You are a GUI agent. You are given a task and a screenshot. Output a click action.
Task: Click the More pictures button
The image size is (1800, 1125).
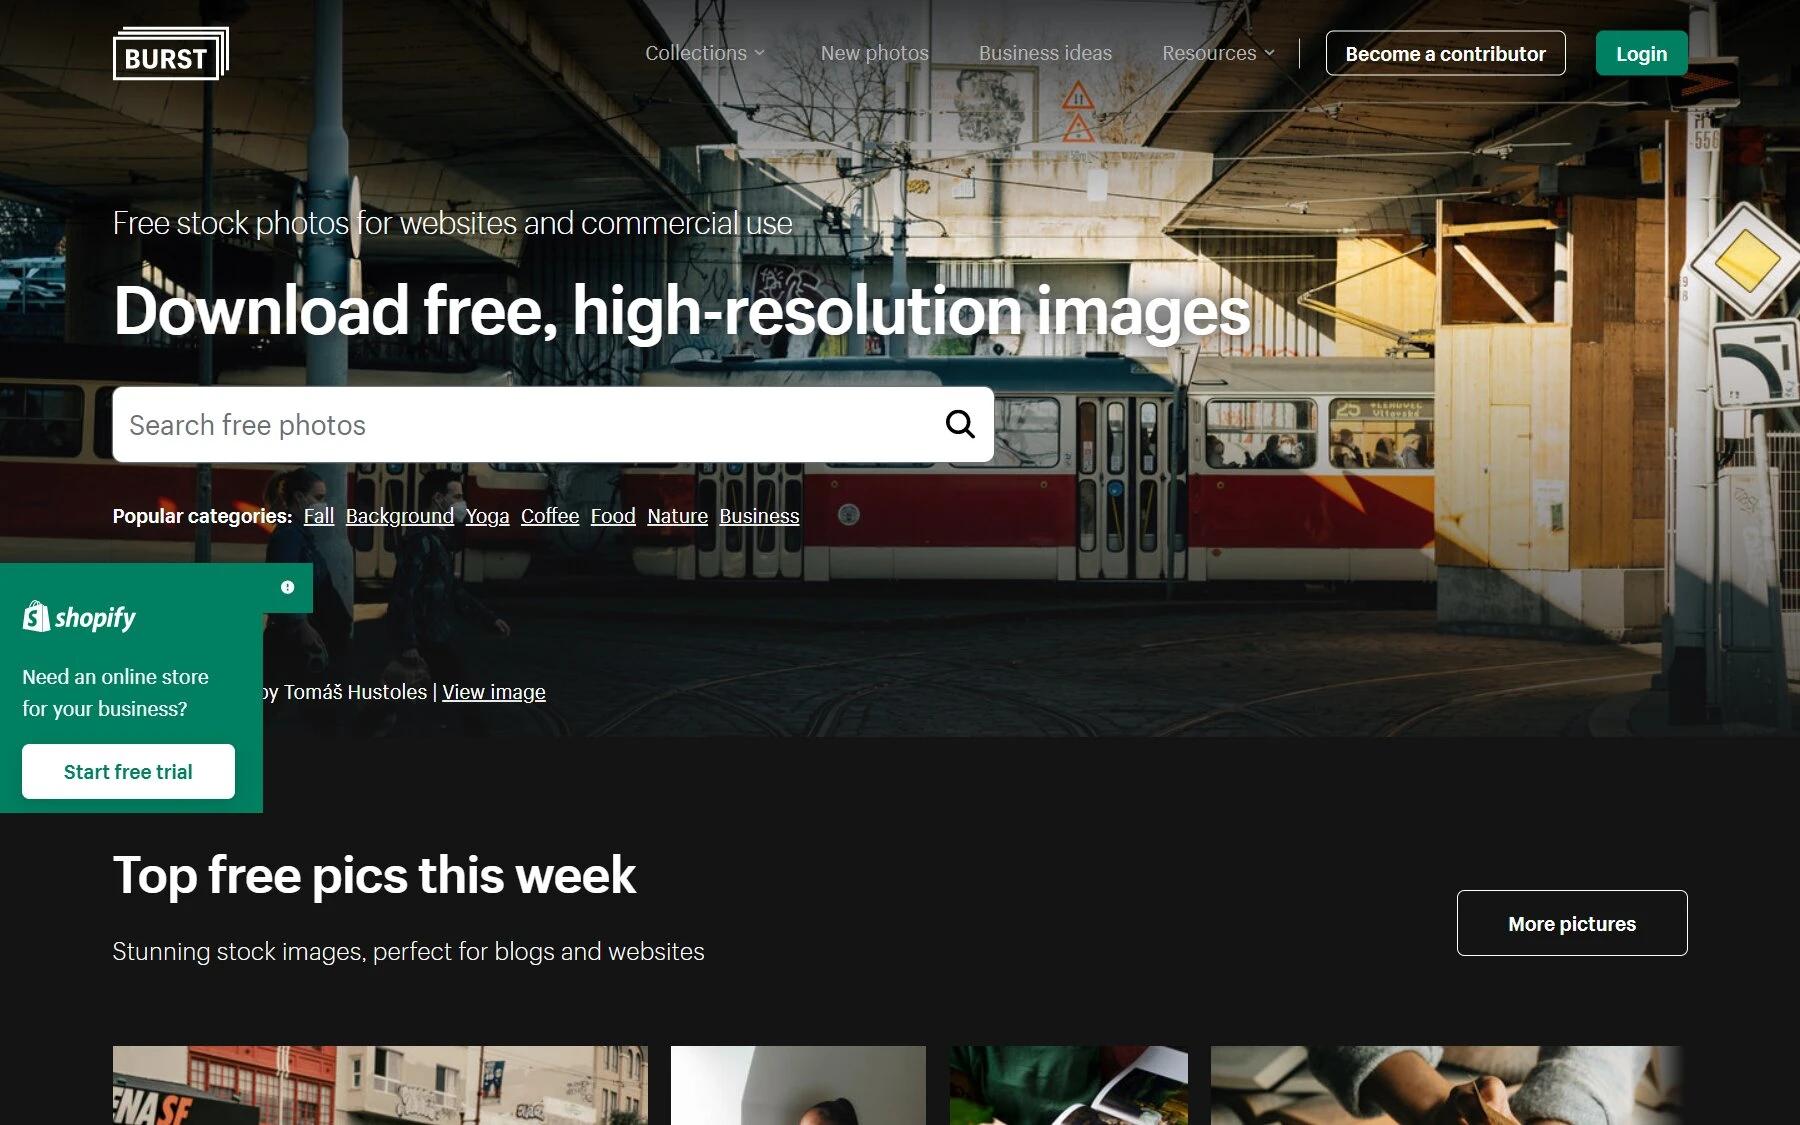1572,923
